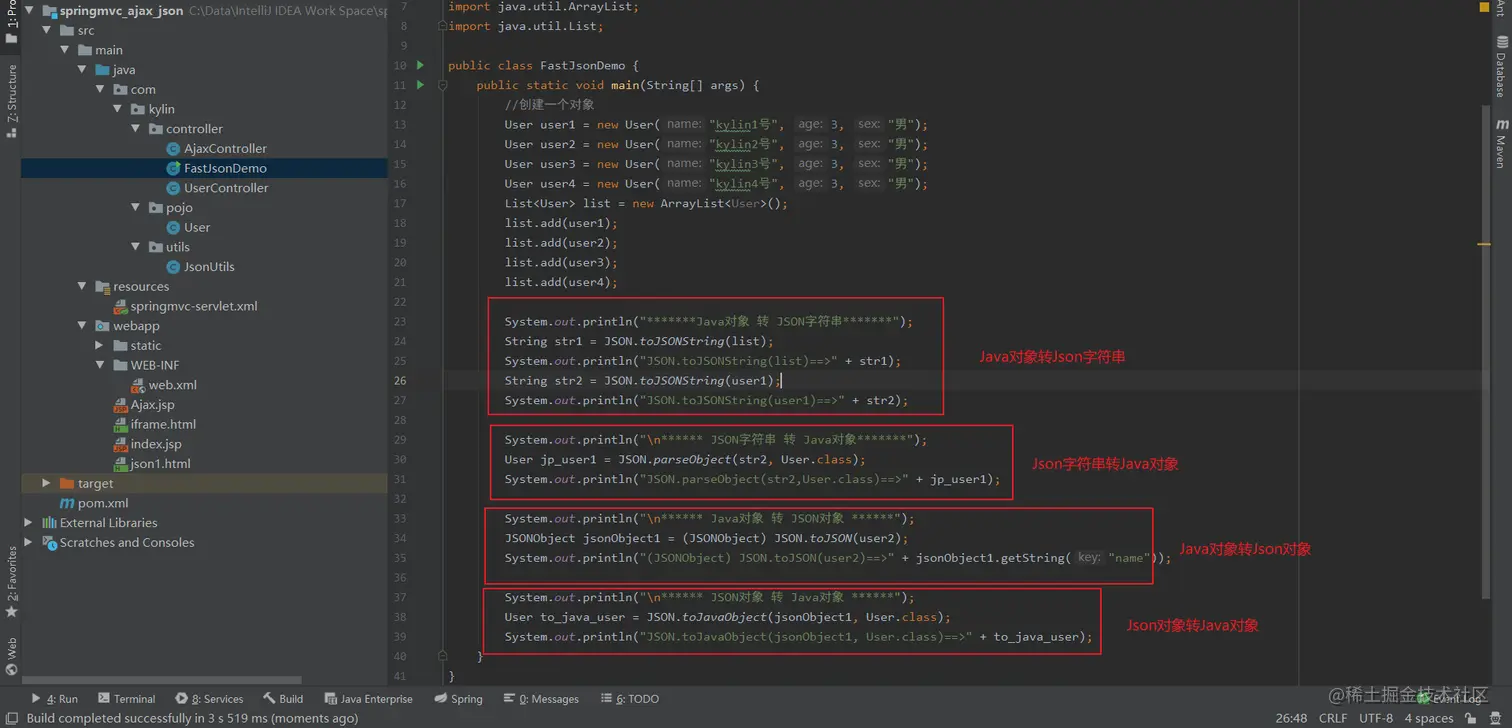Select the User class under pojo

[188, 228]
